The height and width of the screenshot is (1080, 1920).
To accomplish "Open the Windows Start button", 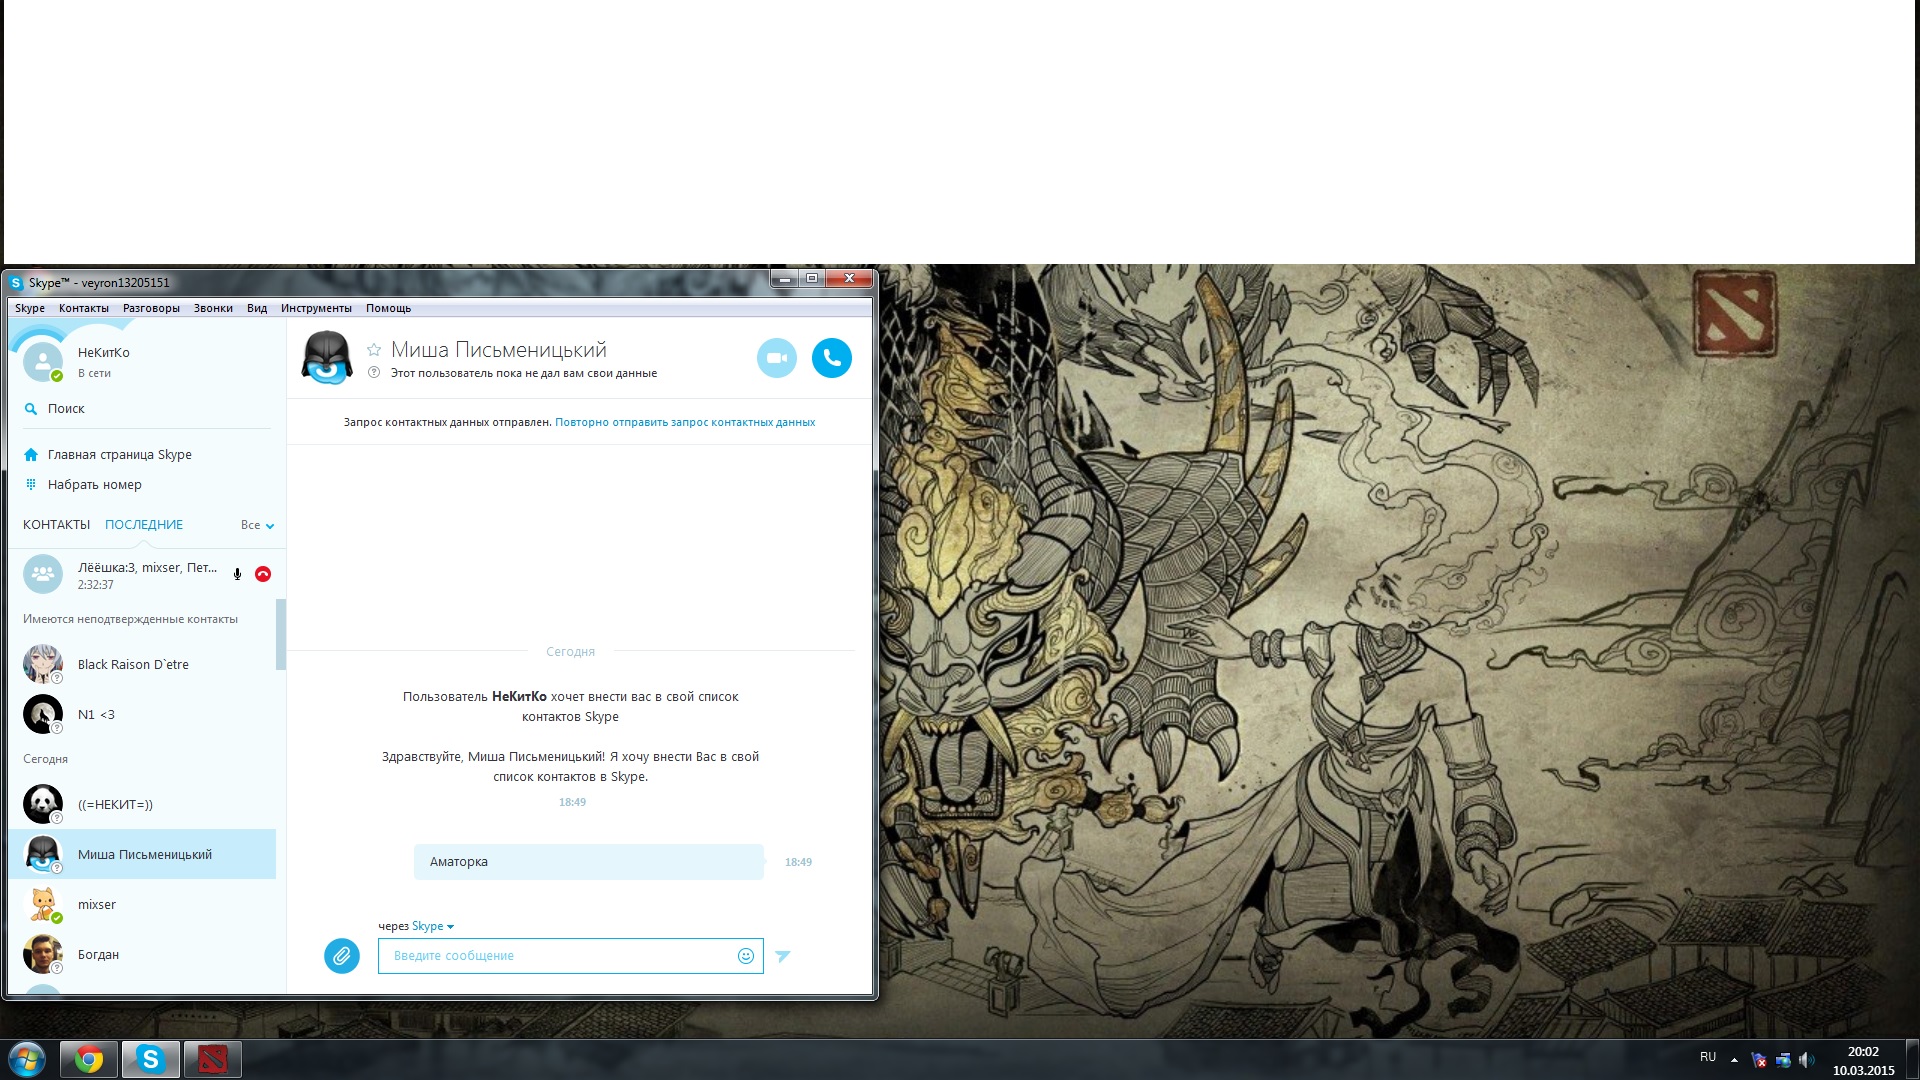I will [27, 1059].
